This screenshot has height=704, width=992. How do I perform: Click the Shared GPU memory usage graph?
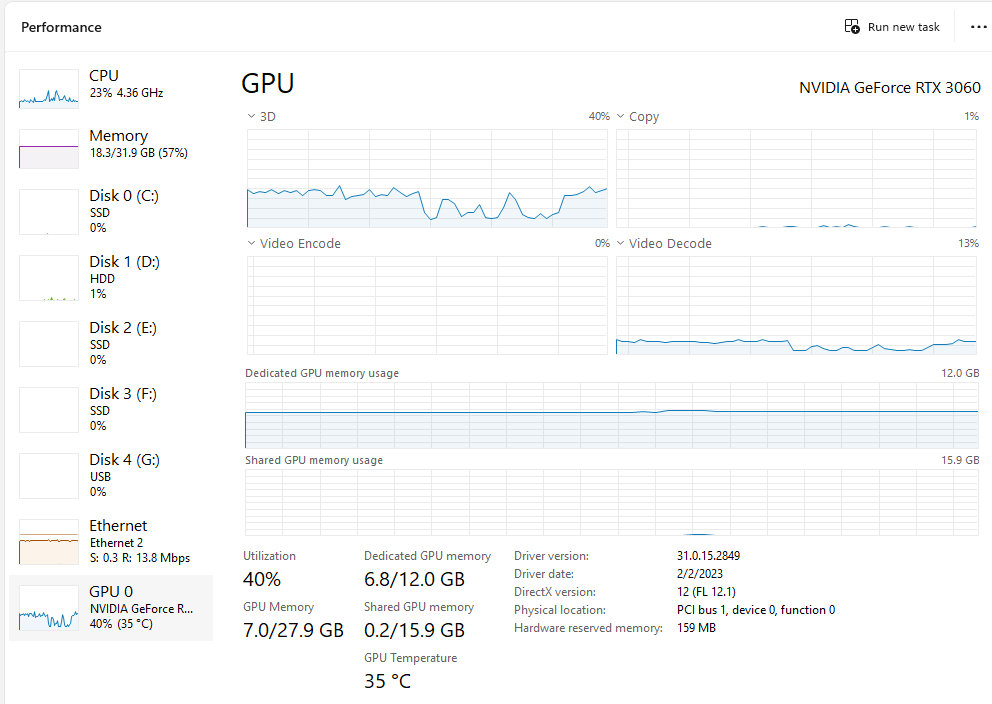(611, 501)
